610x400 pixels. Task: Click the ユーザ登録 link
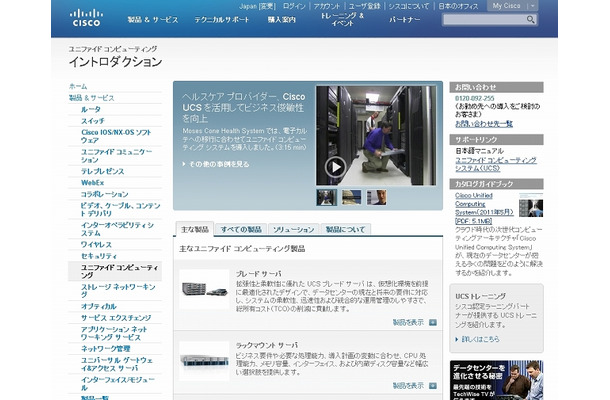364,6
